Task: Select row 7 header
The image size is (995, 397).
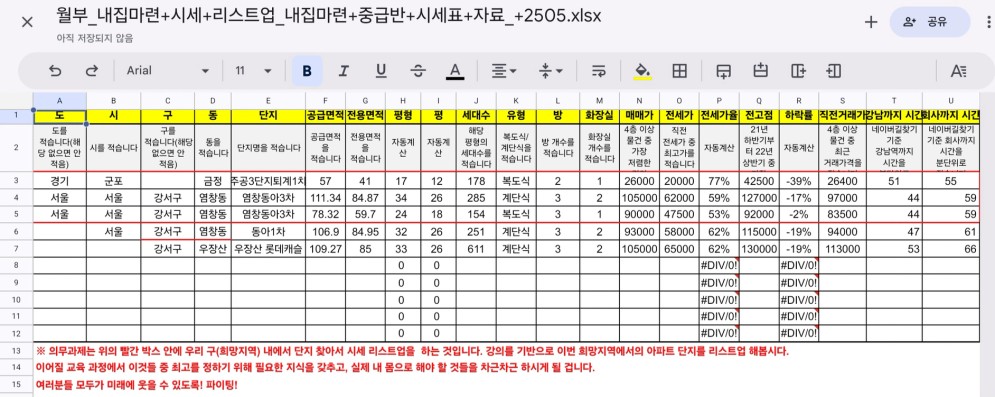Action: (x=16, y=249)
